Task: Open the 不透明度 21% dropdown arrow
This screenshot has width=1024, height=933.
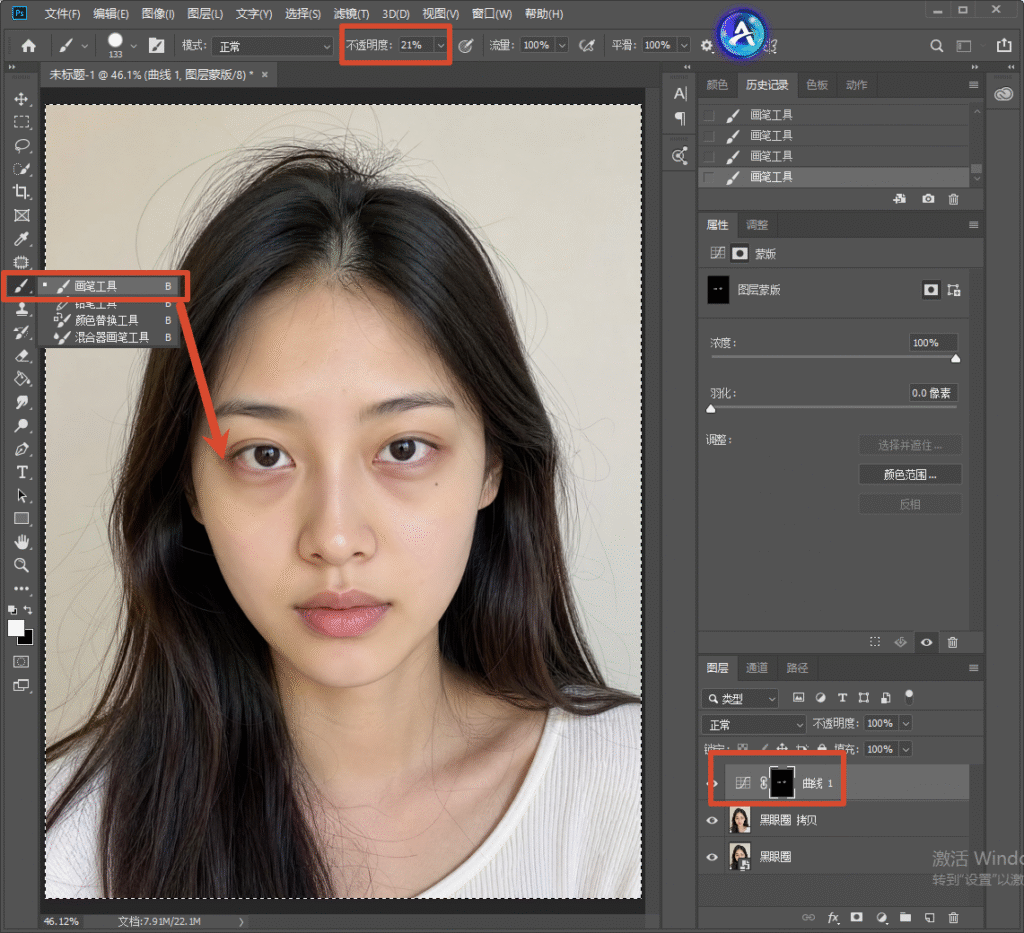Action: [x=441, y=45]
